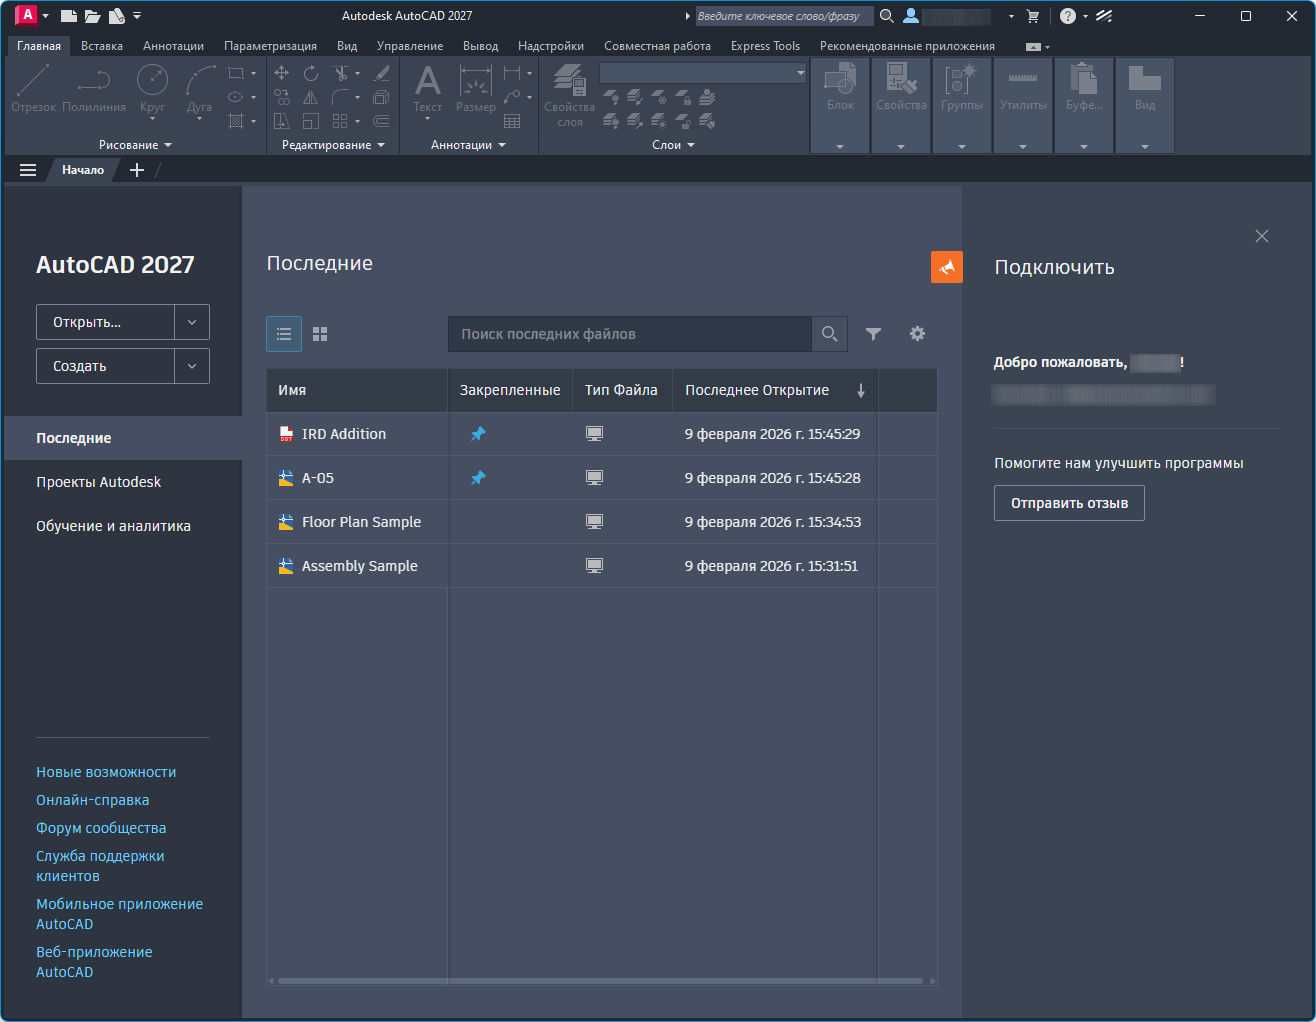Click the magnifier icon beside the keyword field
Screen dimensions: 1316x1022
886,16
